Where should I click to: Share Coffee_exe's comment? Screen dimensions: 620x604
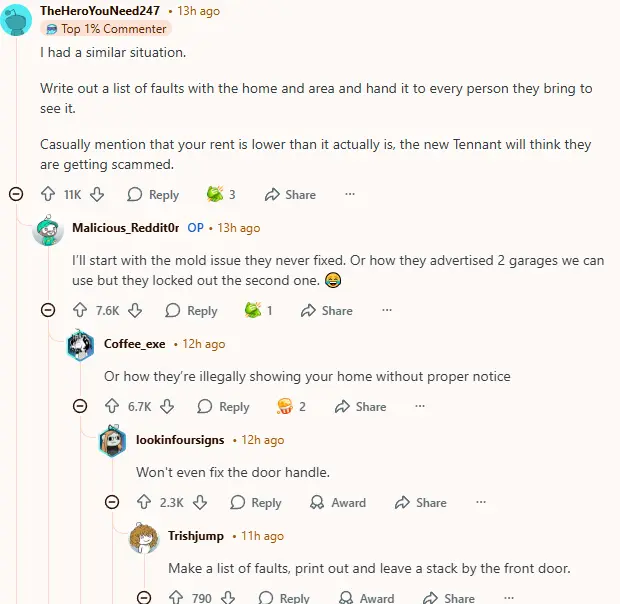point(360,407)
